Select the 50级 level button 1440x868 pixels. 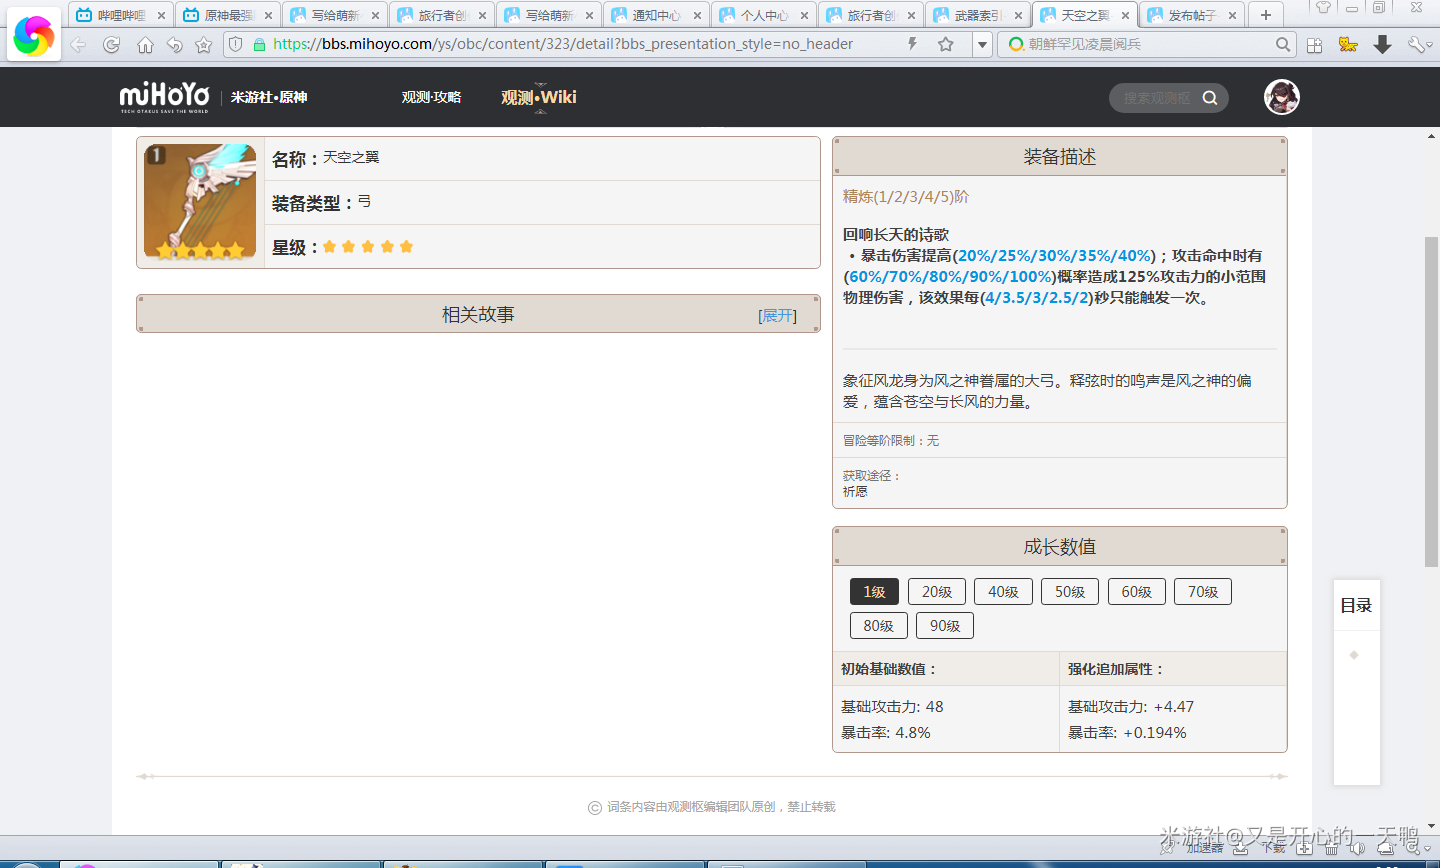(x=1070, y=592)
